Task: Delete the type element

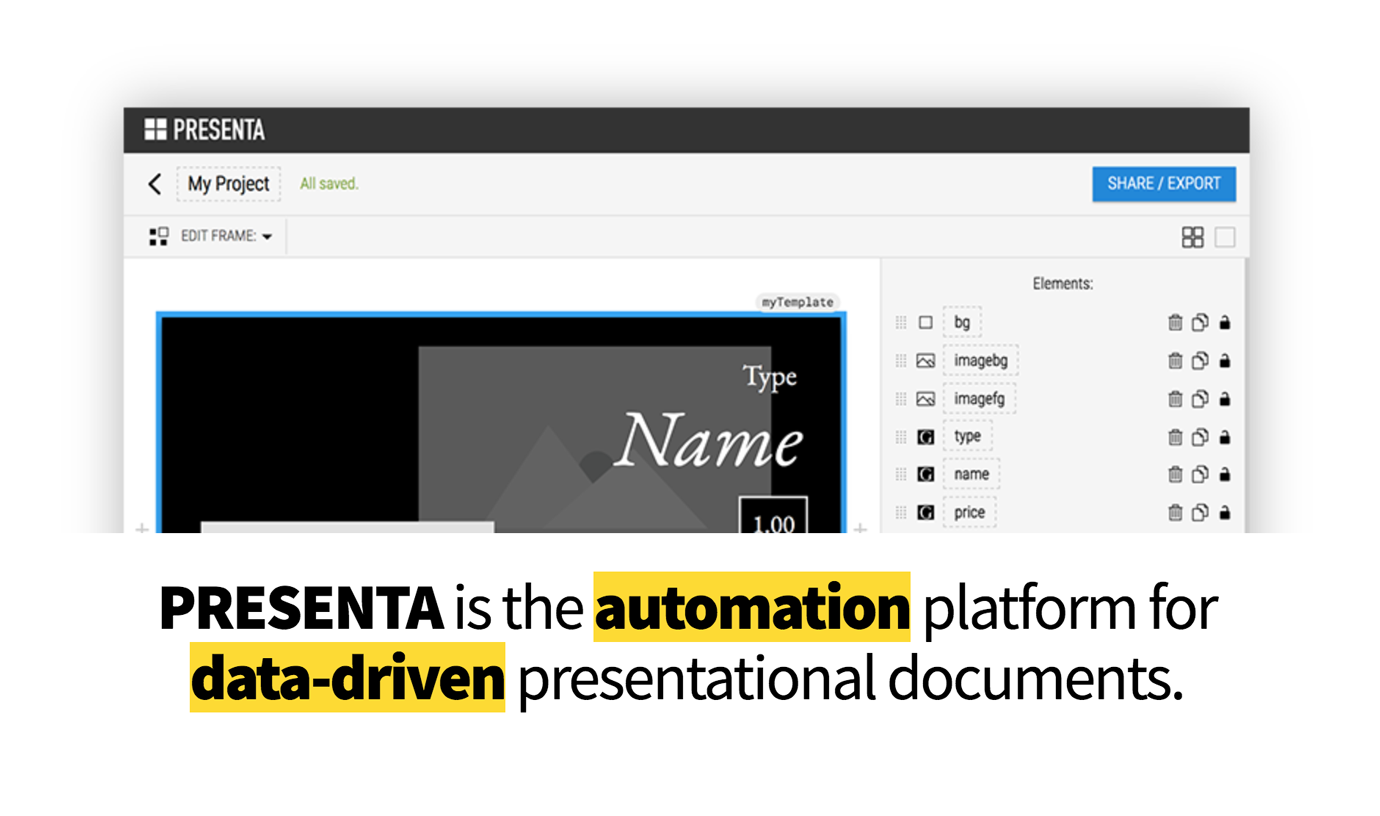Action: [x=1175, y=437]
